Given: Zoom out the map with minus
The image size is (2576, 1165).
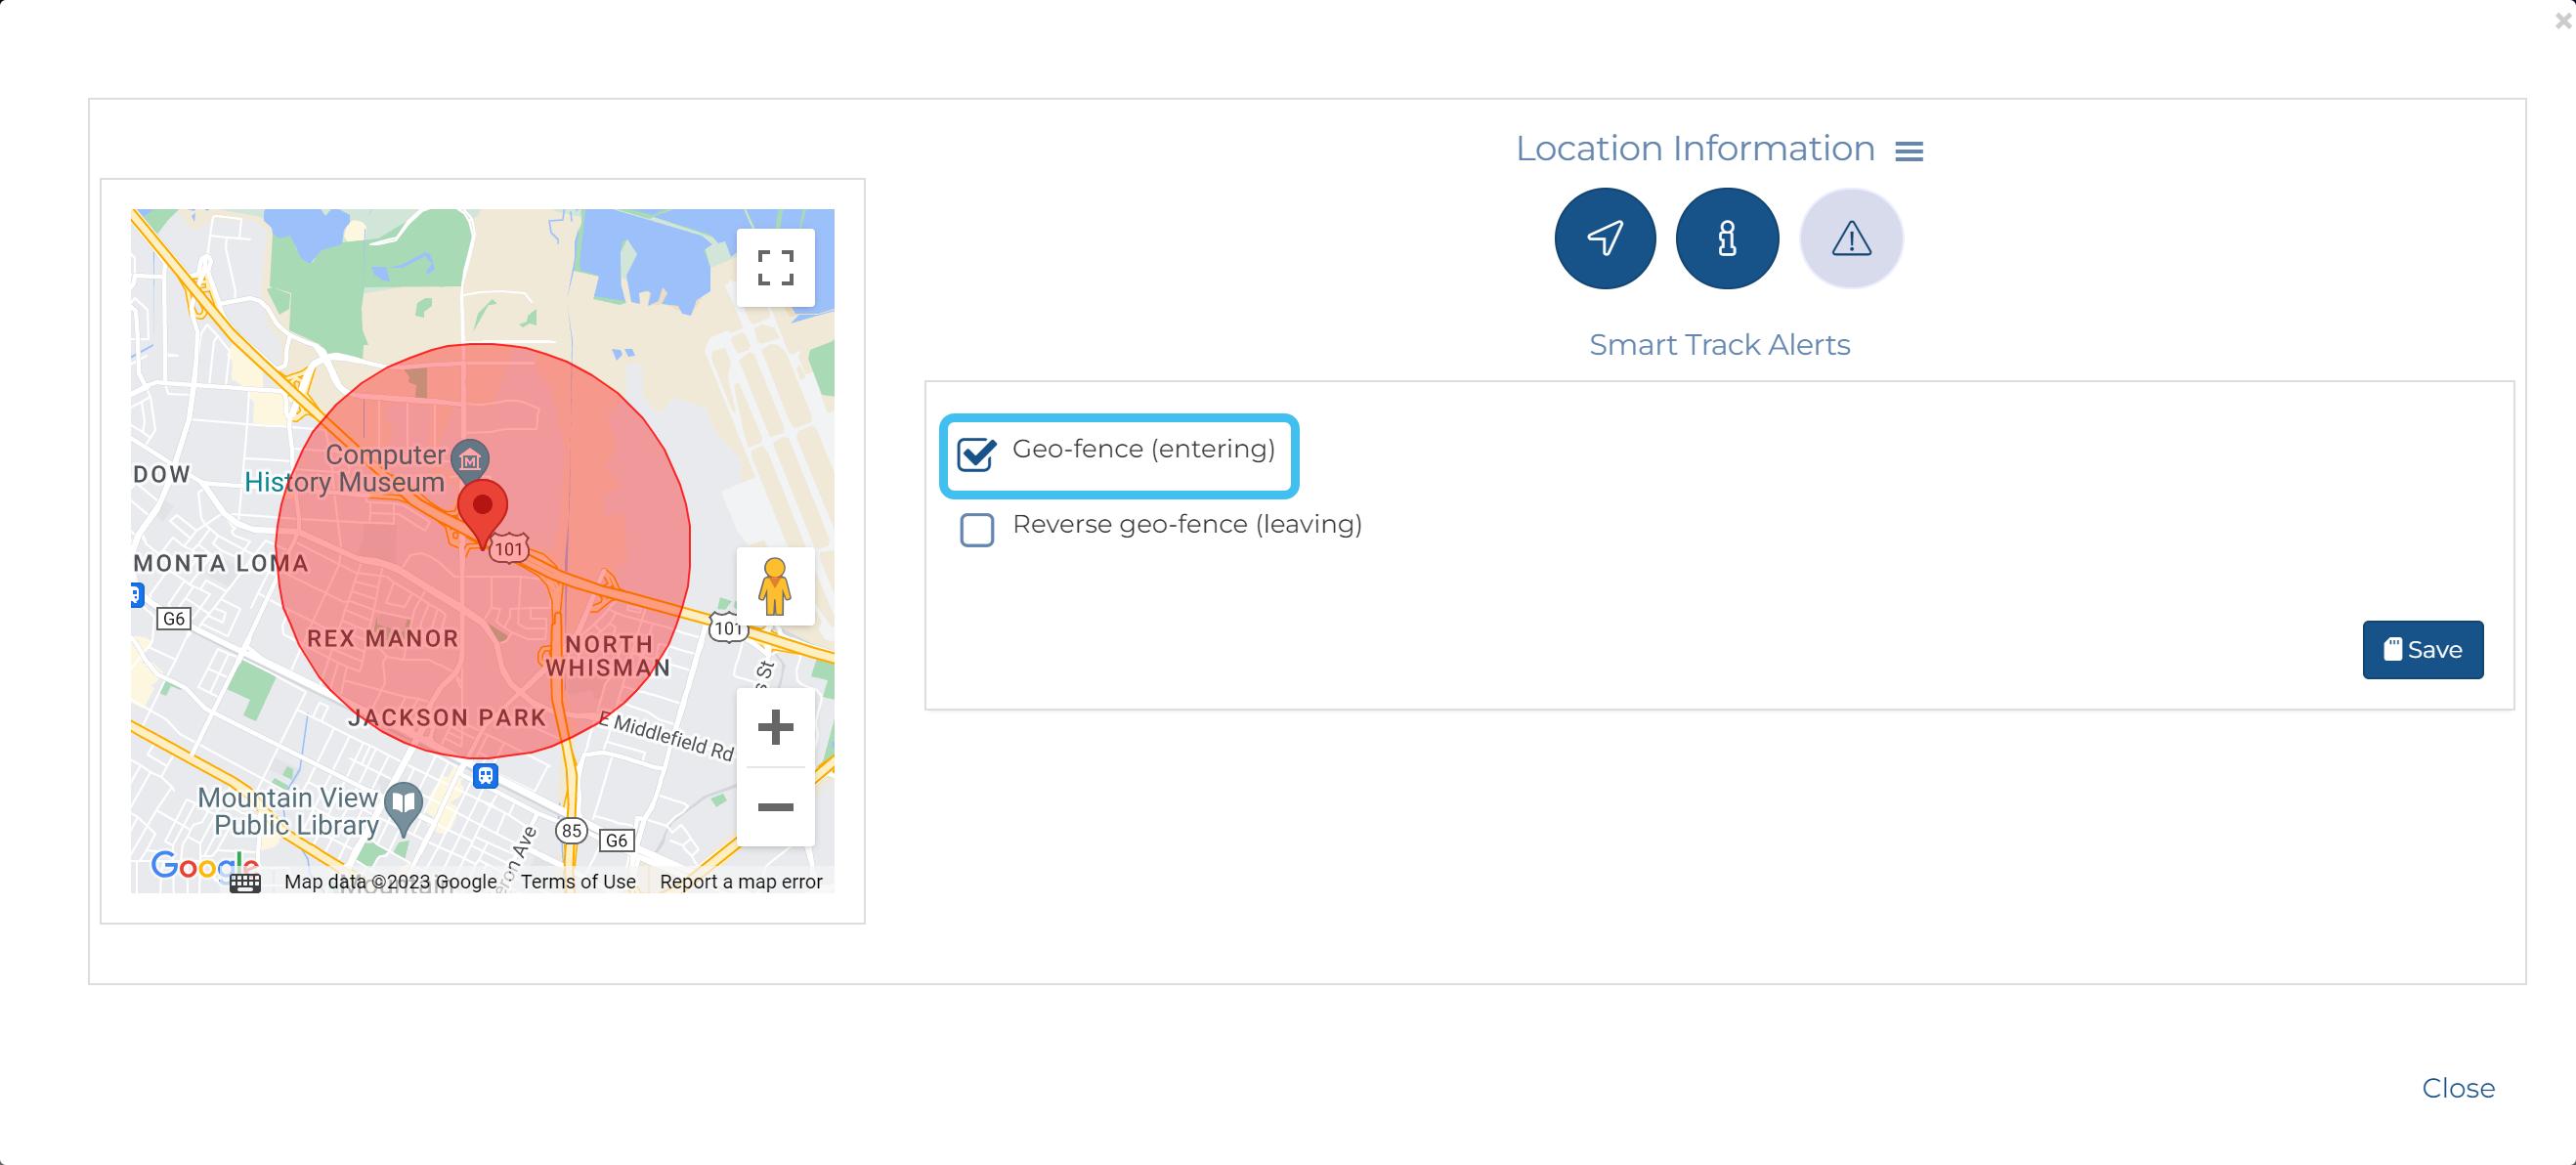Looking at the screenshot, I should pos(775,807).
